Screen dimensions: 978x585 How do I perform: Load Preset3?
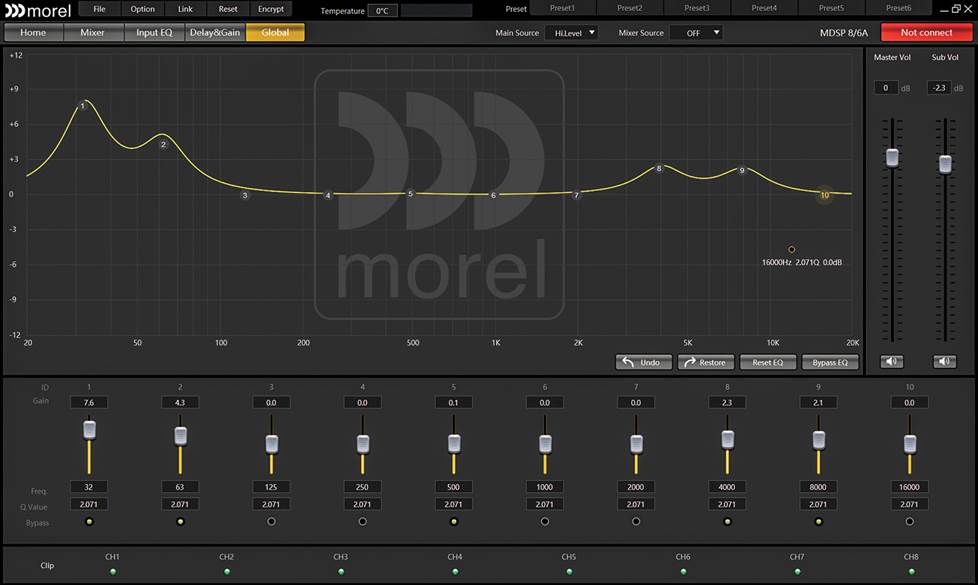[697, 8]
